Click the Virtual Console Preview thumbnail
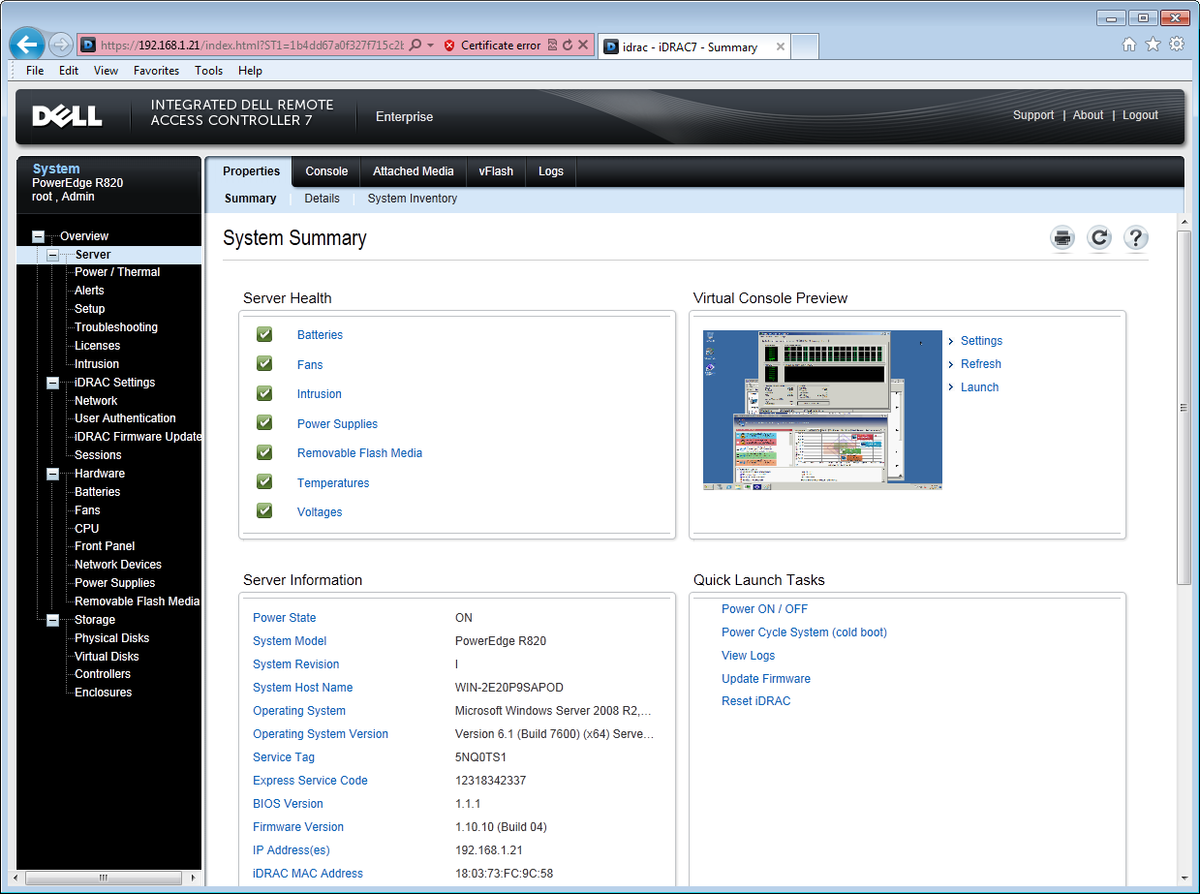This screenshot has width=1200, height=894. click(822, 410)
